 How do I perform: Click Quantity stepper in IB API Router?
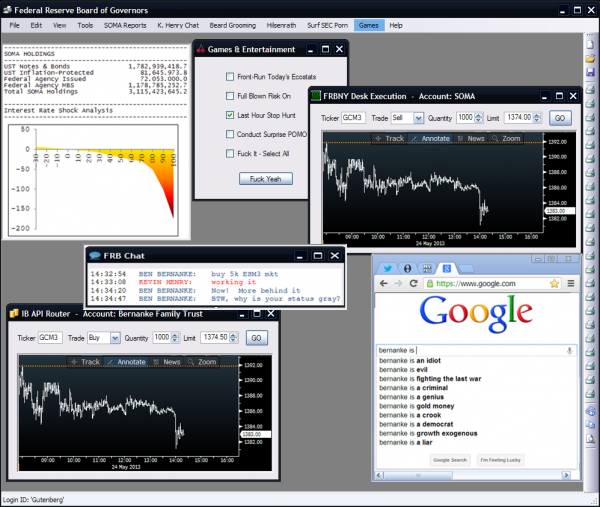175,337
